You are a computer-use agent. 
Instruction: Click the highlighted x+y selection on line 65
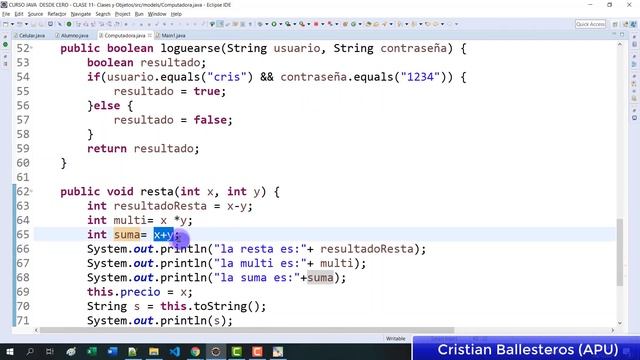[x=163, y=235]
